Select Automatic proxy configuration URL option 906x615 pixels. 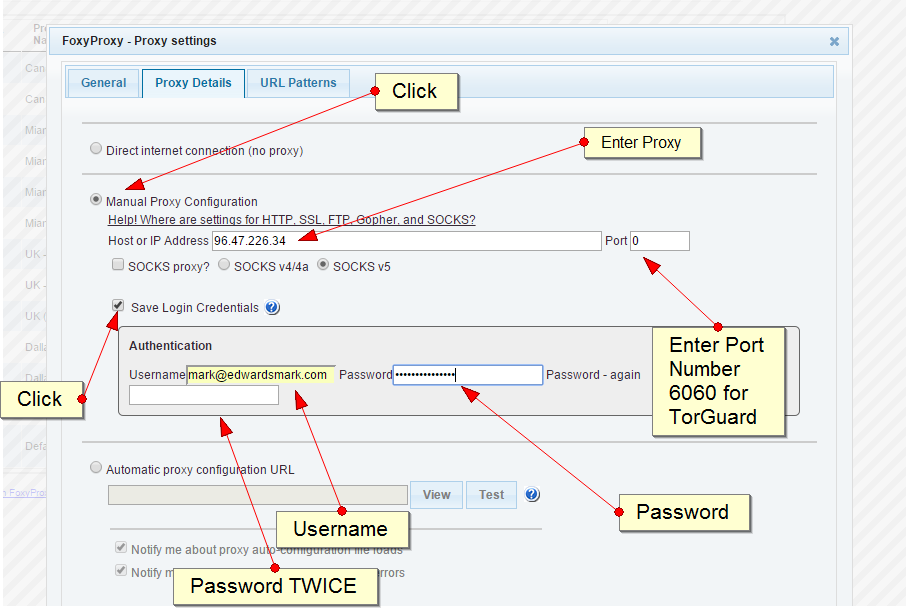point(96,468)
